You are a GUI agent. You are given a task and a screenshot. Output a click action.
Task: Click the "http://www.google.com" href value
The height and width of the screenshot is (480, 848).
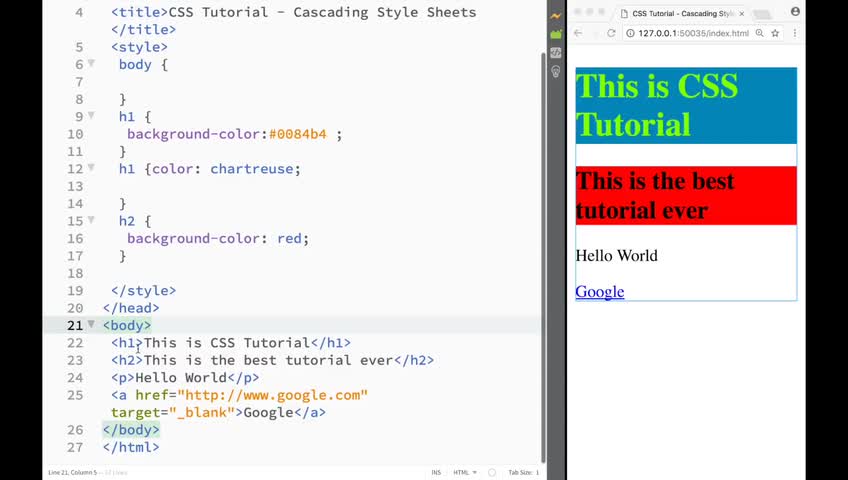pos(273,395)
